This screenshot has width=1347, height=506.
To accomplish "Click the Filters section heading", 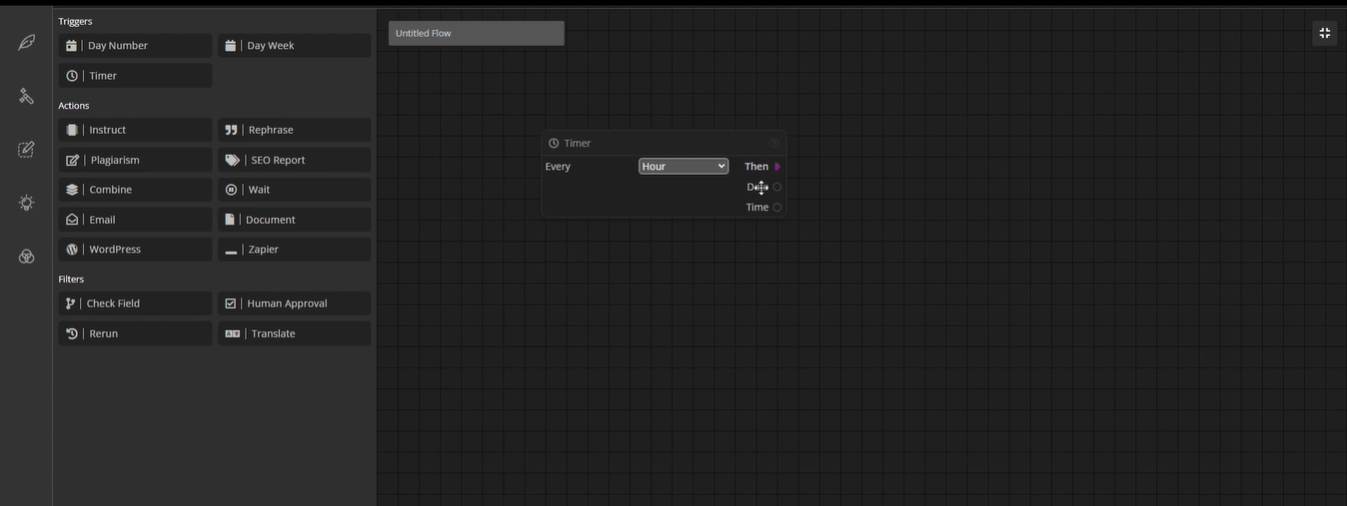I will pyautogui.click(x=71, y=279).
